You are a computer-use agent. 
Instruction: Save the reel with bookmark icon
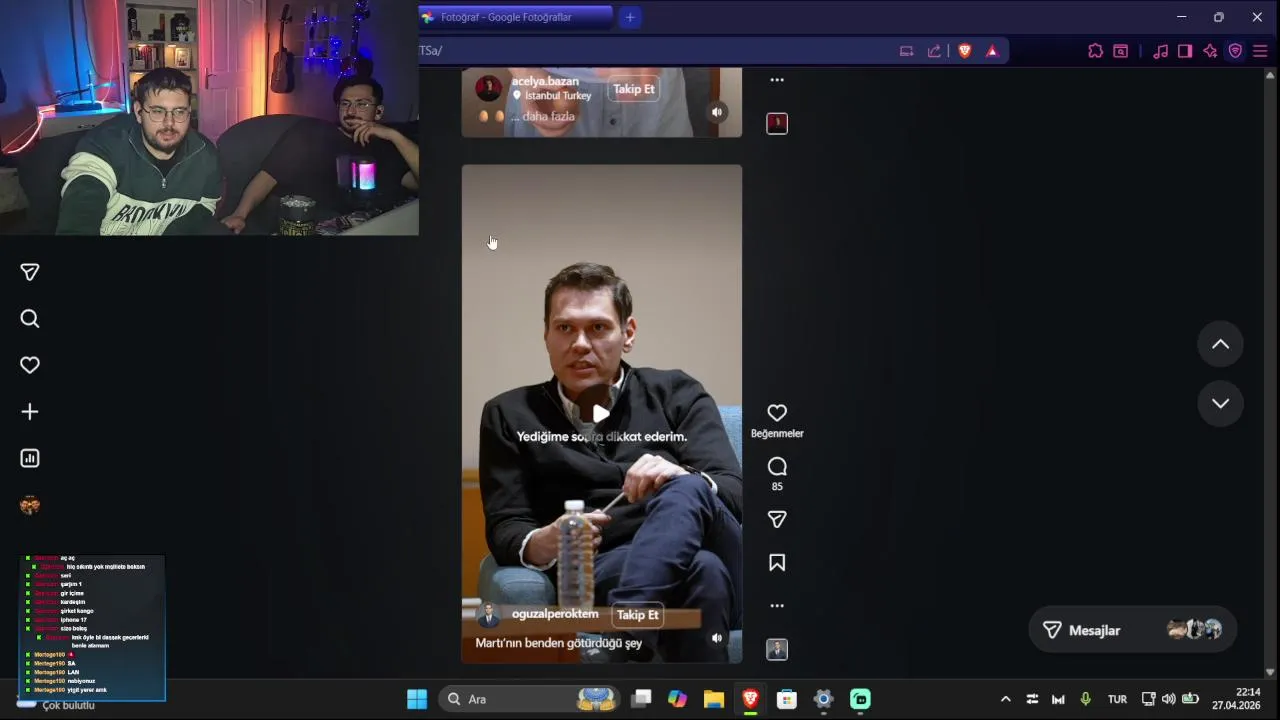777,563
